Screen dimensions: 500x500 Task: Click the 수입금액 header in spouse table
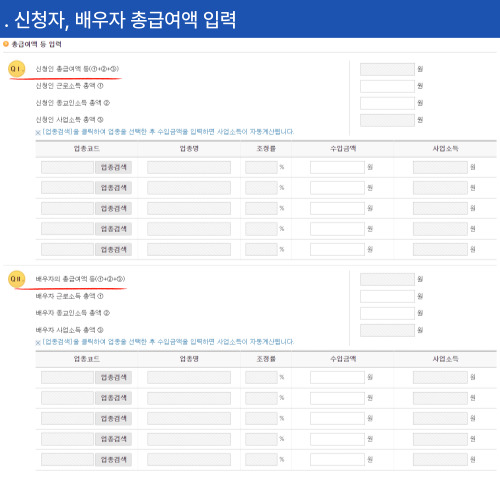[343, 359]
